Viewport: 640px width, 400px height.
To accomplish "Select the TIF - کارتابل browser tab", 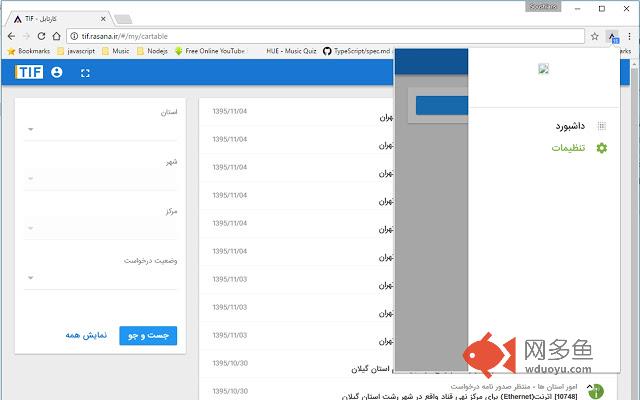I will click(57, 19).
